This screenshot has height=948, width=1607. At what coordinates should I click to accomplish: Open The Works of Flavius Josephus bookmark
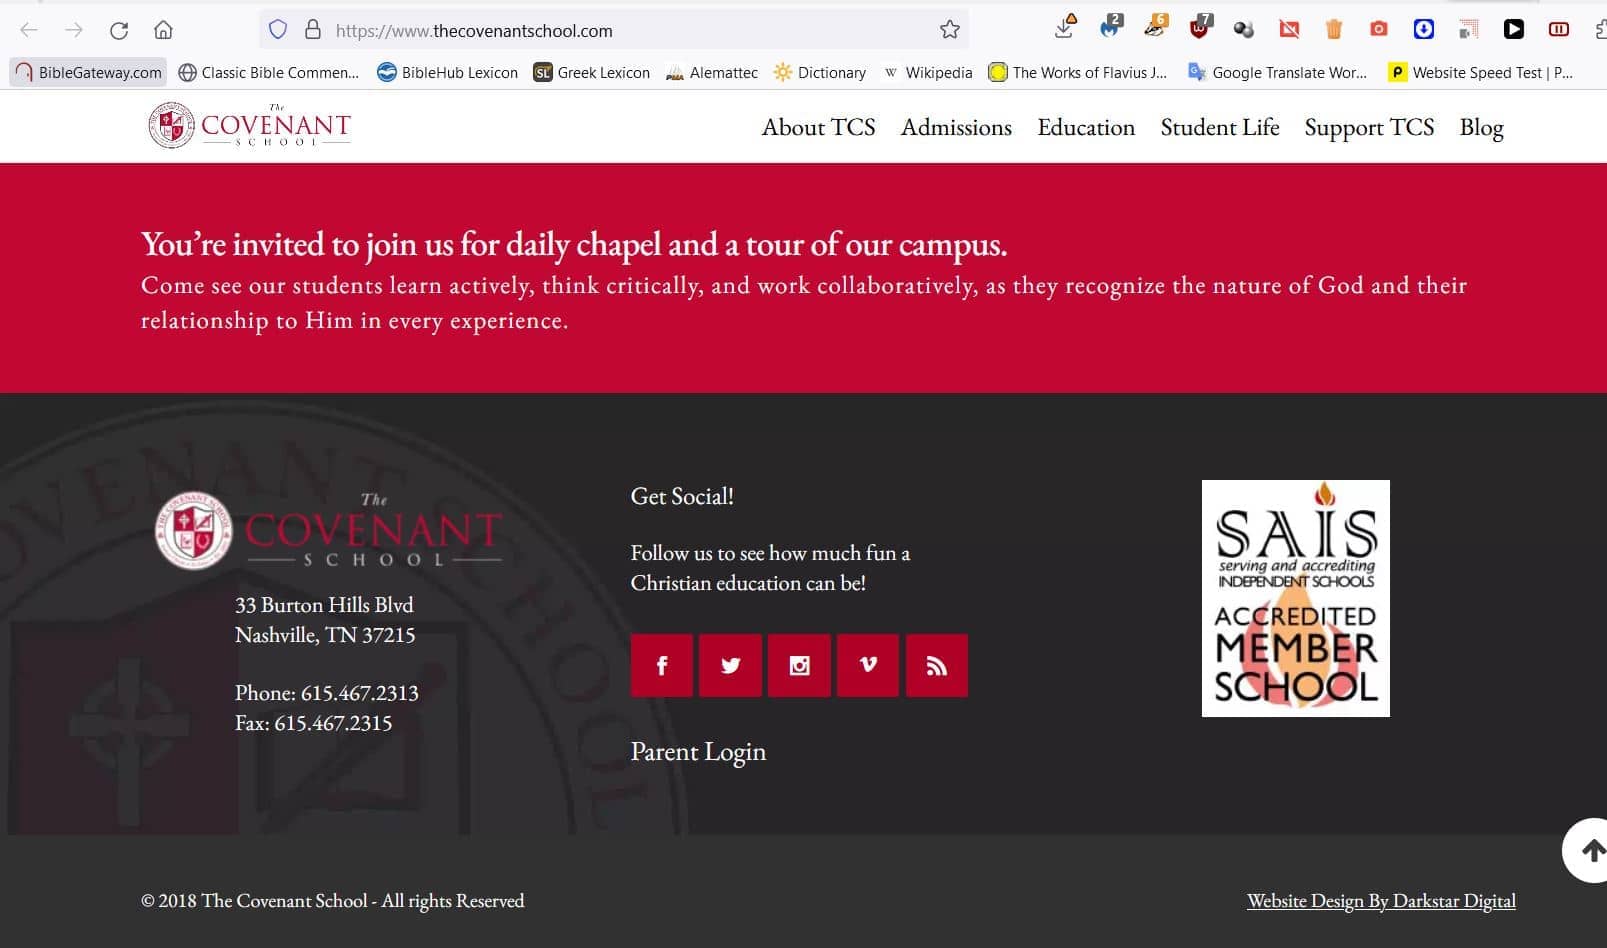click(1077, 72)
